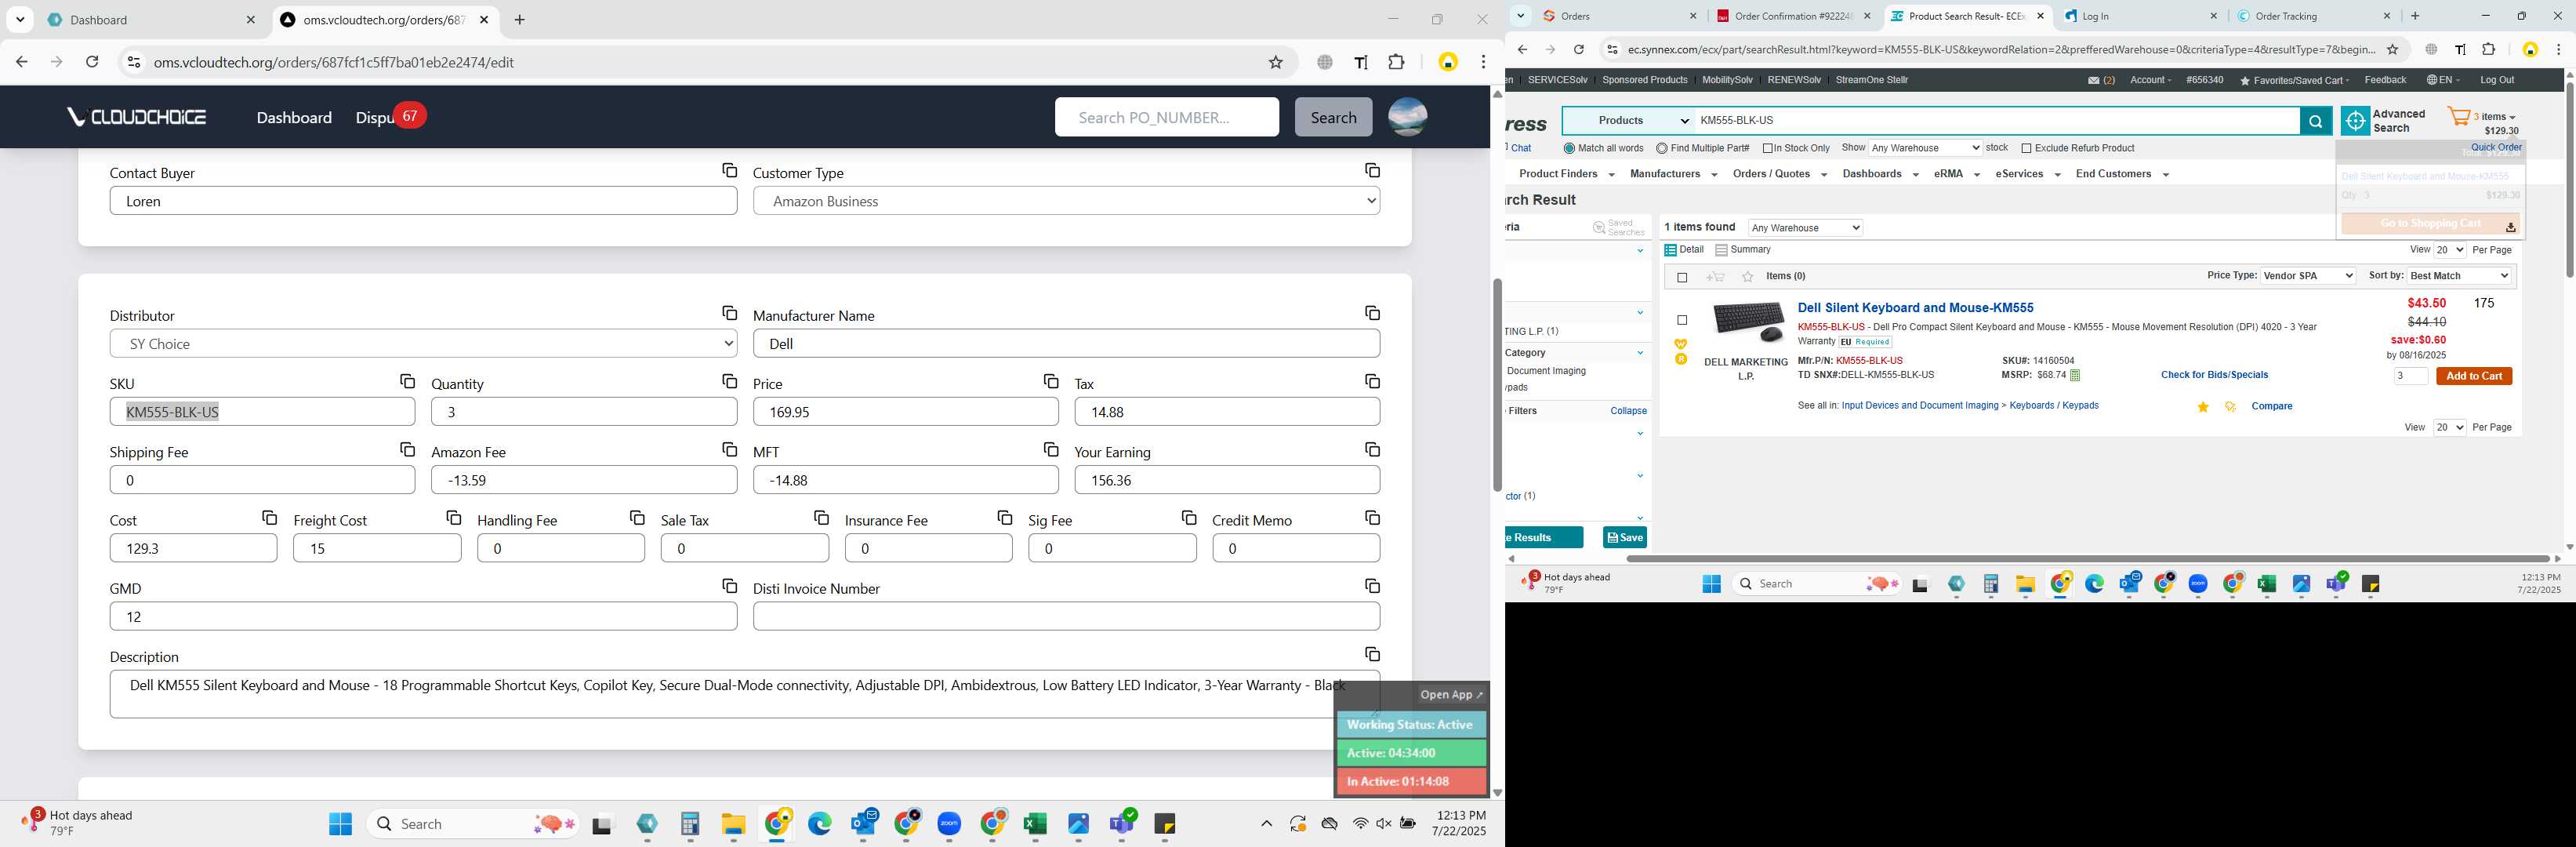
Task: Switch to the Order Tracking browser tab
Action: click(2313, 16)
